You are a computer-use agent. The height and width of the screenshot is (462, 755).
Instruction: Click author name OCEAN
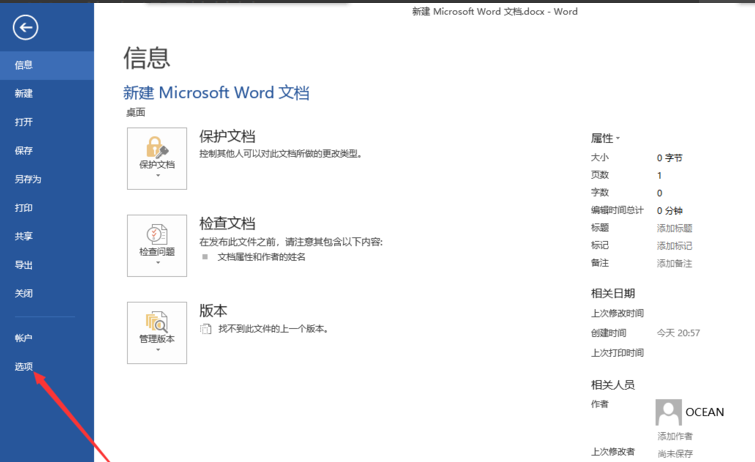click(704, 412)
